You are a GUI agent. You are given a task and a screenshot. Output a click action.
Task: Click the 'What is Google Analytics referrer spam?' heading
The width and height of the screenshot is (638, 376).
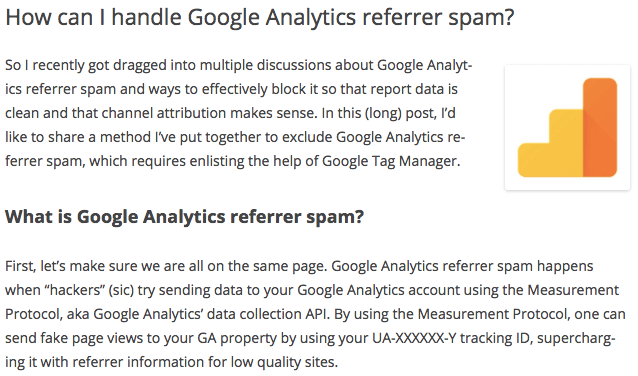[184, 216]
